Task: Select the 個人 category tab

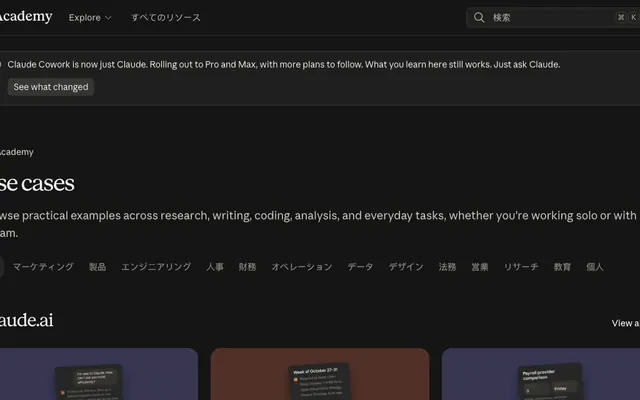Action: (595, 267)
